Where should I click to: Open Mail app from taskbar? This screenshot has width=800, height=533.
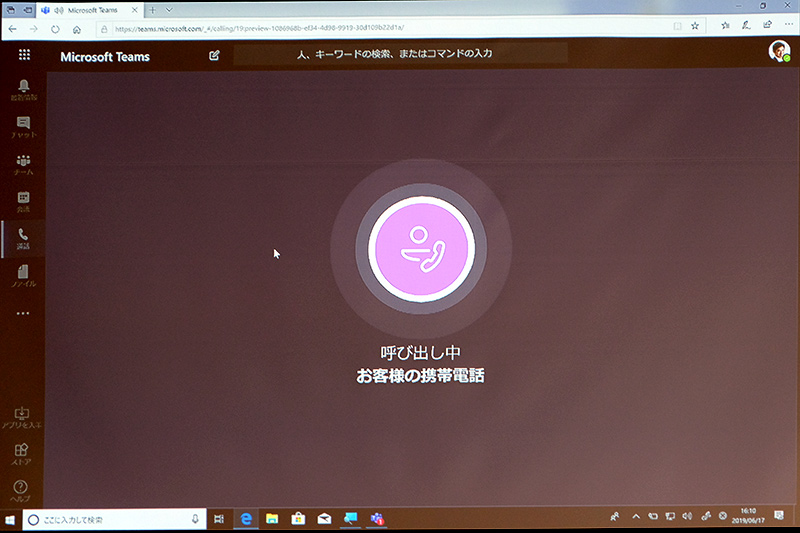tap(324, 519)
